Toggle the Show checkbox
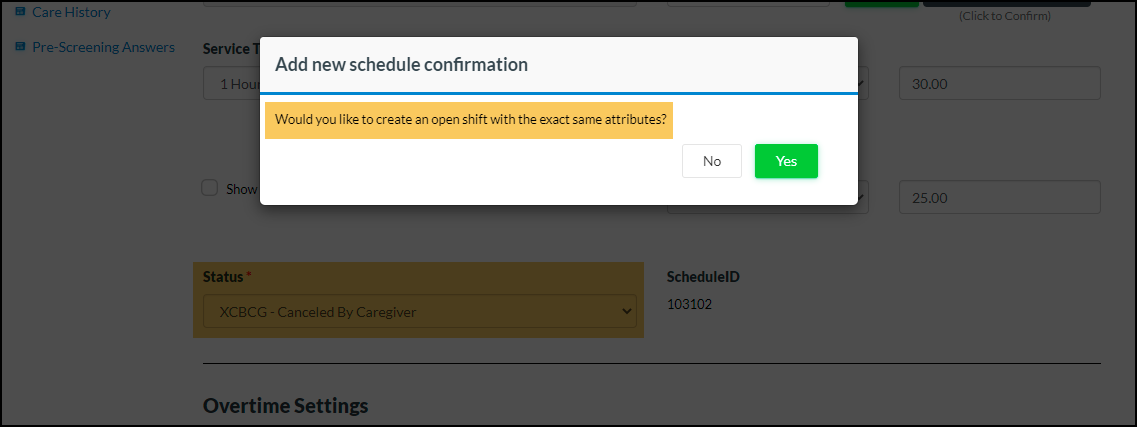Viewport: 1137px width, 427px height. (210, 188)
